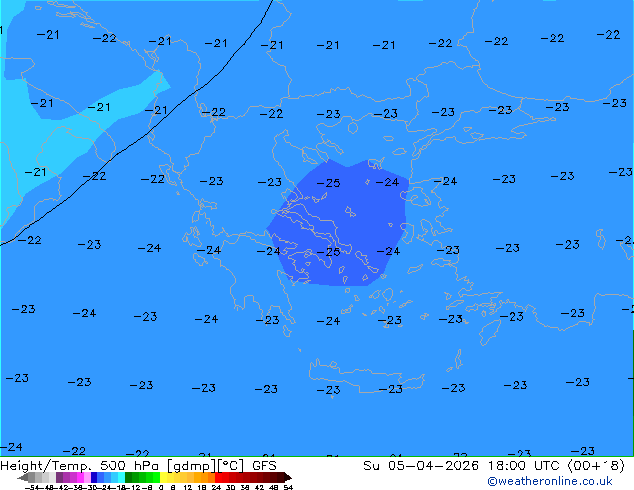Pick the darkest green legend swatch

(x=129, y=477)
